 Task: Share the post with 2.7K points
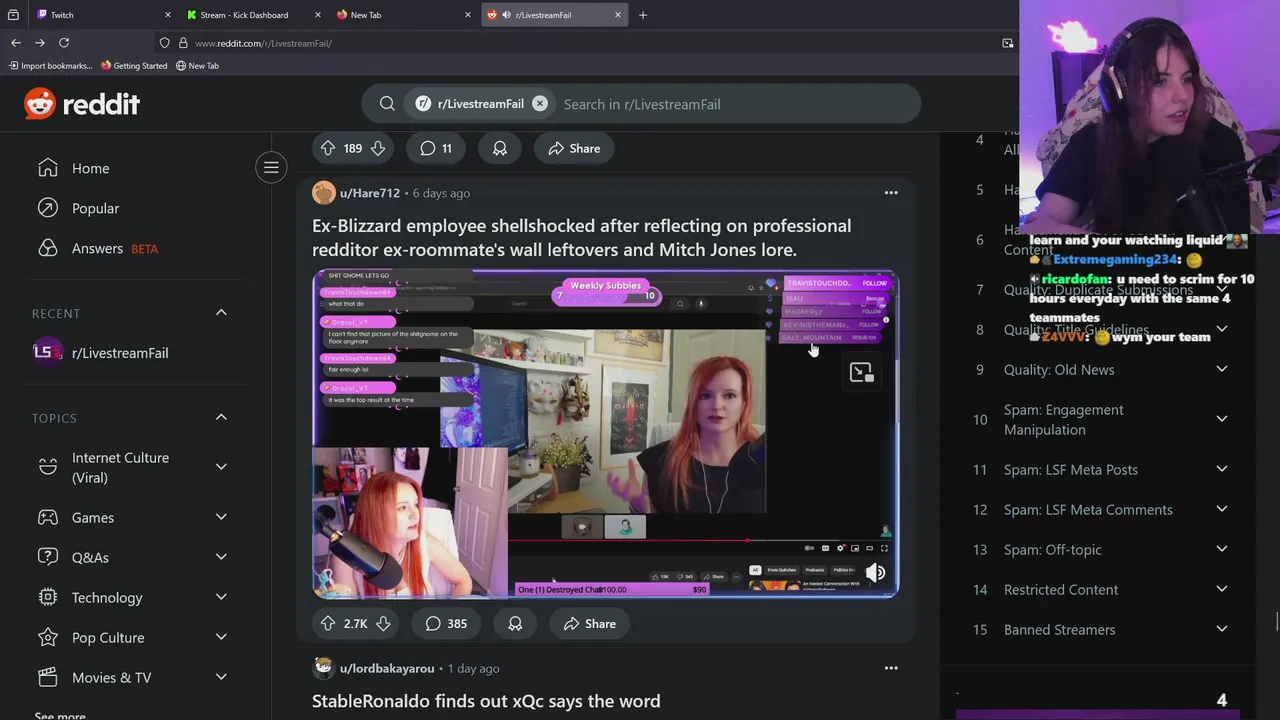click(x=589, y=623)
